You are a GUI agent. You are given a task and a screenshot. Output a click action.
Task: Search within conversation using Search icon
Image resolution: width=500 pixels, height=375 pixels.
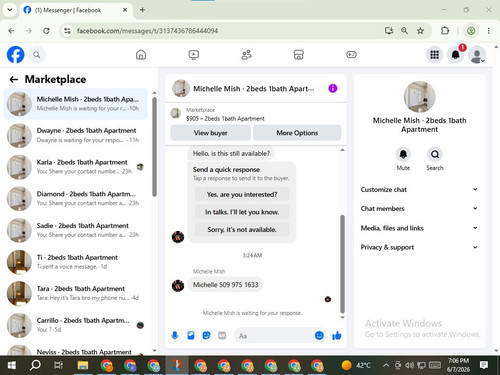pos(435,154)
